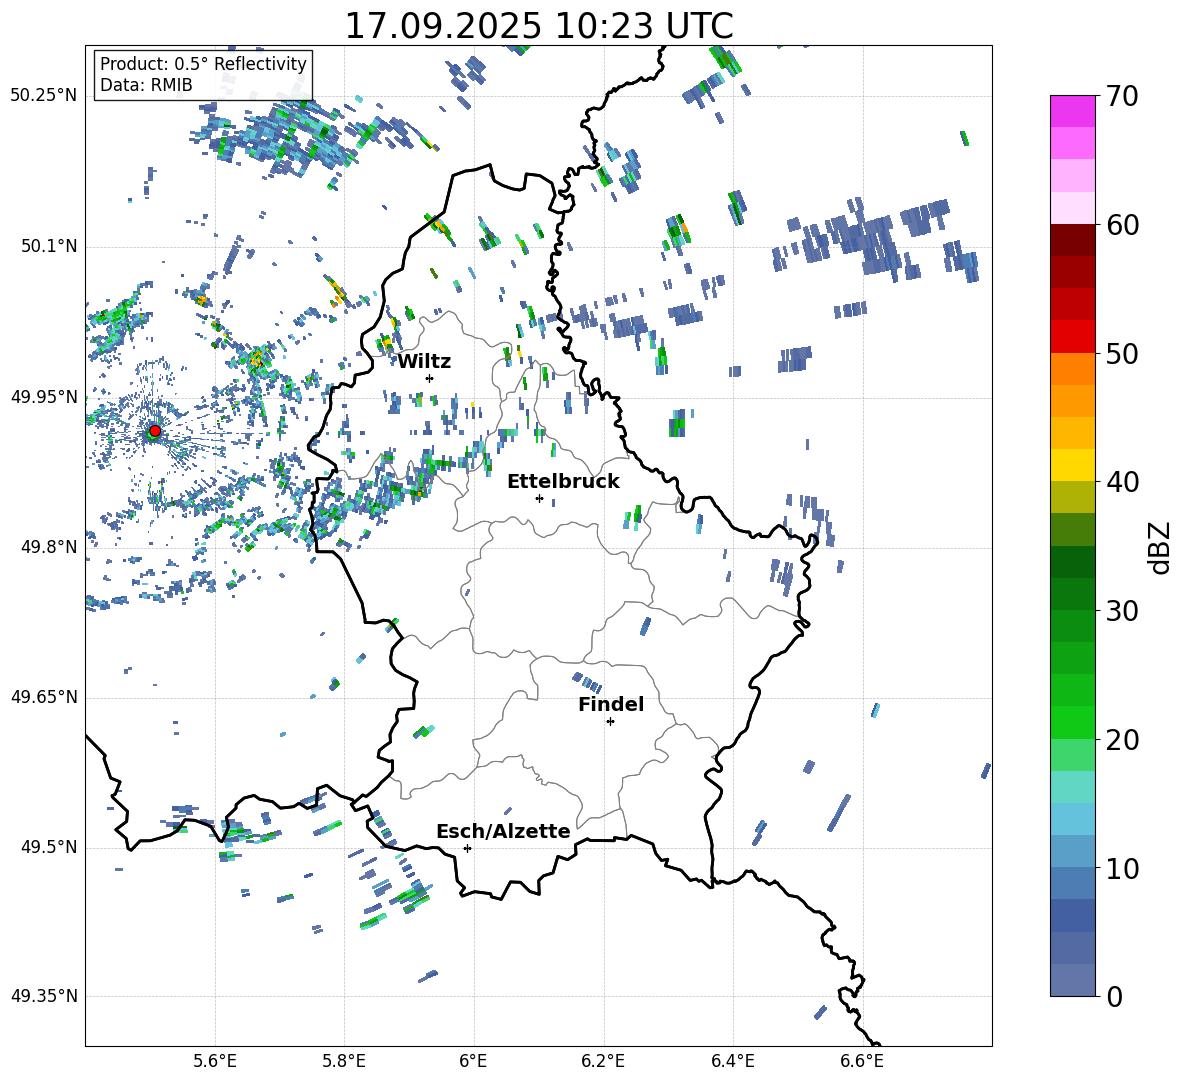The height and width of the screenshot is (1081, 1184).
Task: Click the Findel station label
Action: (611, 704)
